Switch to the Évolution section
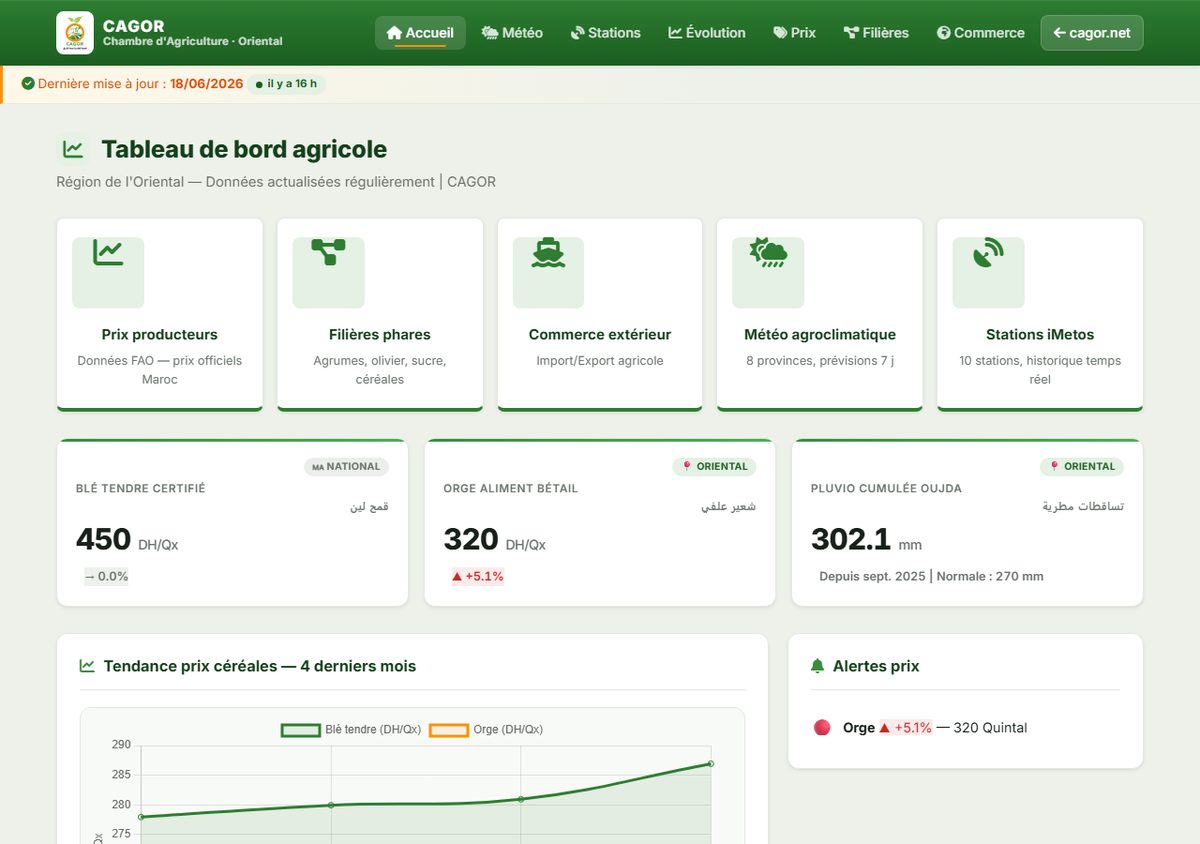1200x844 pixels. click(x=707, y=33)
